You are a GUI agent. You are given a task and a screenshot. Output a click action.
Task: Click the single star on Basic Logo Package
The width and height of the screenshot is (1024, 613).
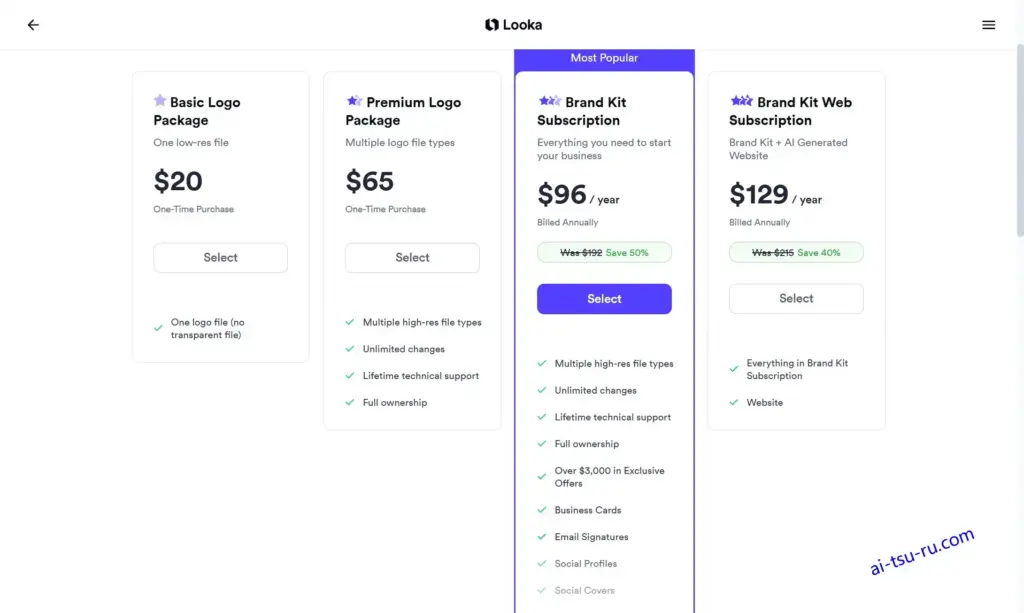pyautogui.click(x=160, y=101)
